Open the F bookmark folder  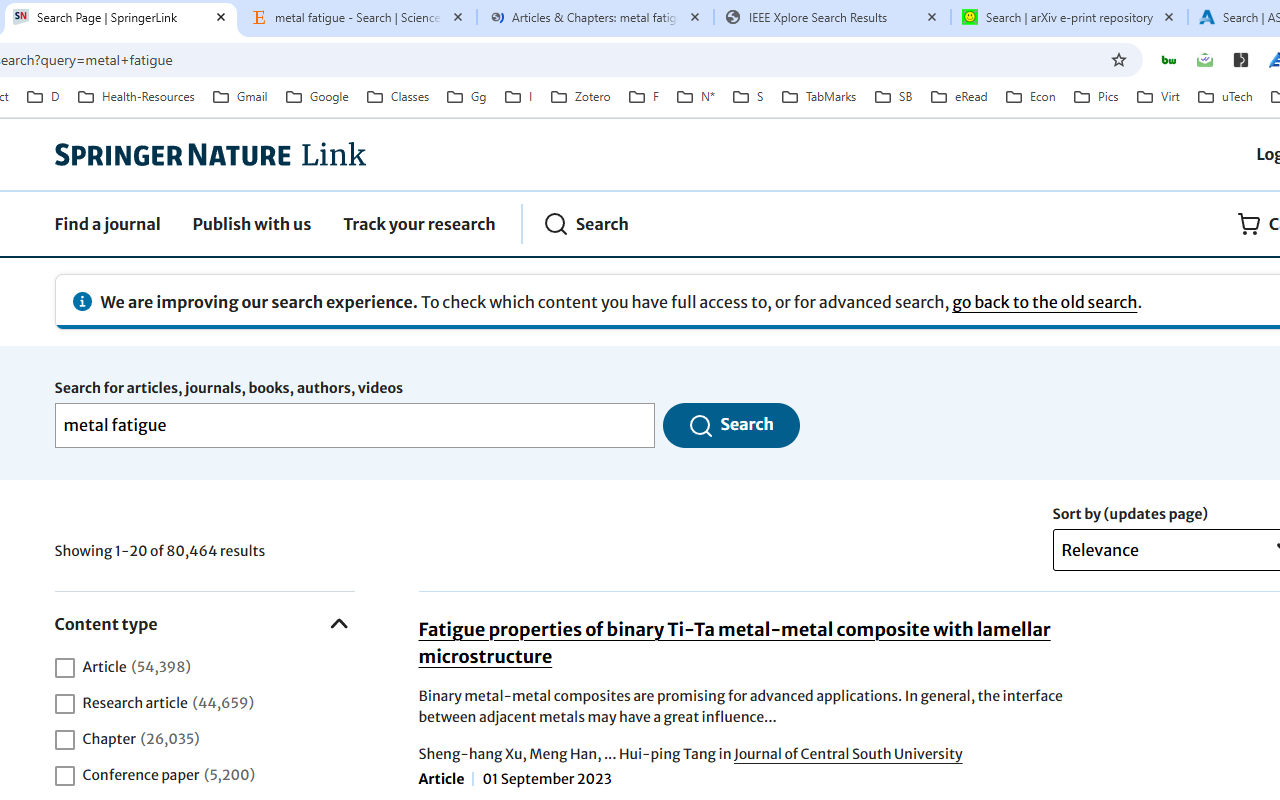(x=644, y=97)
